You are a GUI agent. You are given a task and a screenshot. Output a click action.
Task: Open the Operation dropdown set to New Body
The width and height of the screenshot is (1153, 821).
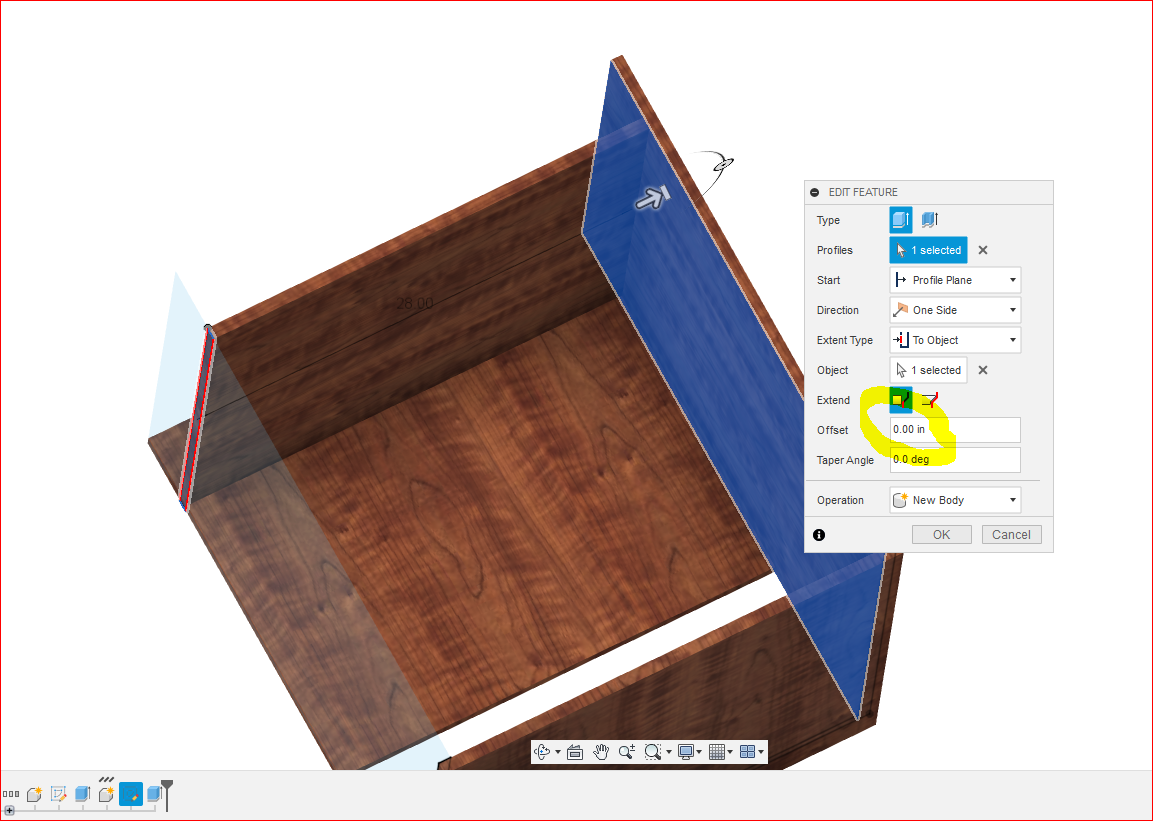tap(954, 499)
